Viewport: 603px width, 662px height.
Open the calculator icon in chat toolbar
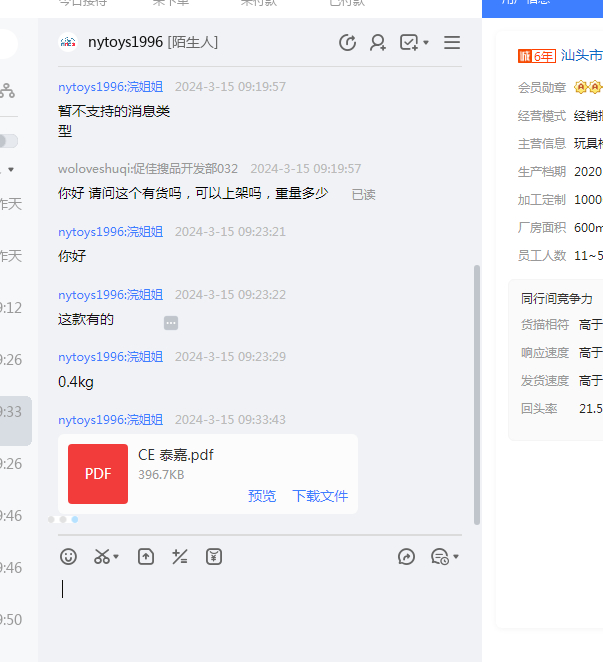[x=180, y=557]
